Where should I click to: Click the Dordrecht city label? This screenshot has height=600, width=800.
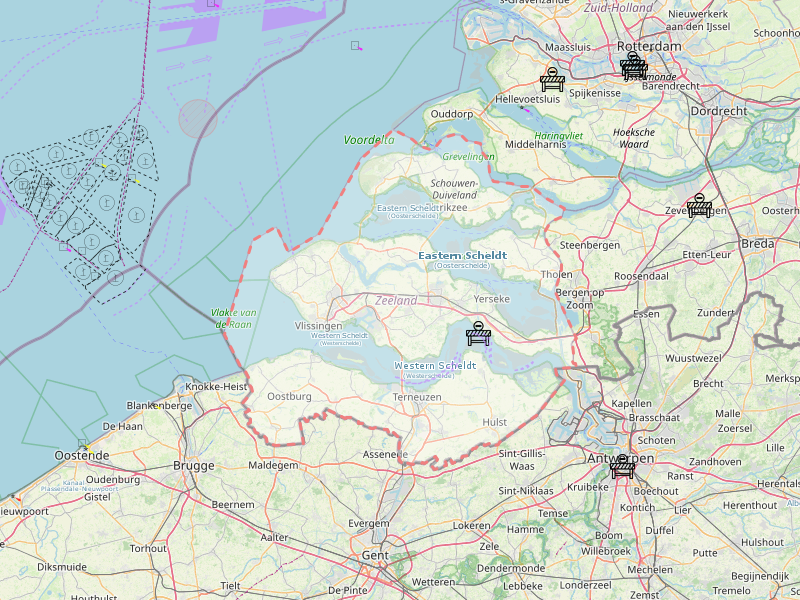[718, 111]
